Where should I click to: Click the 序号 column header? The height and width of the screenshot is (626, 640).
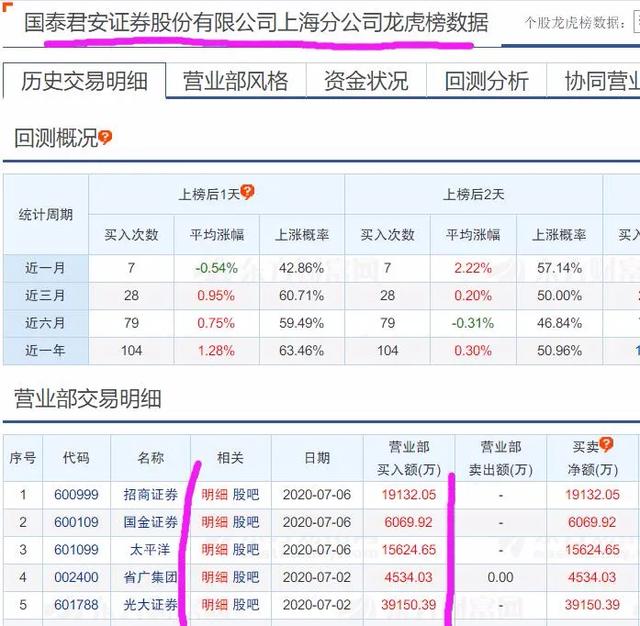(x=23, y=458)
